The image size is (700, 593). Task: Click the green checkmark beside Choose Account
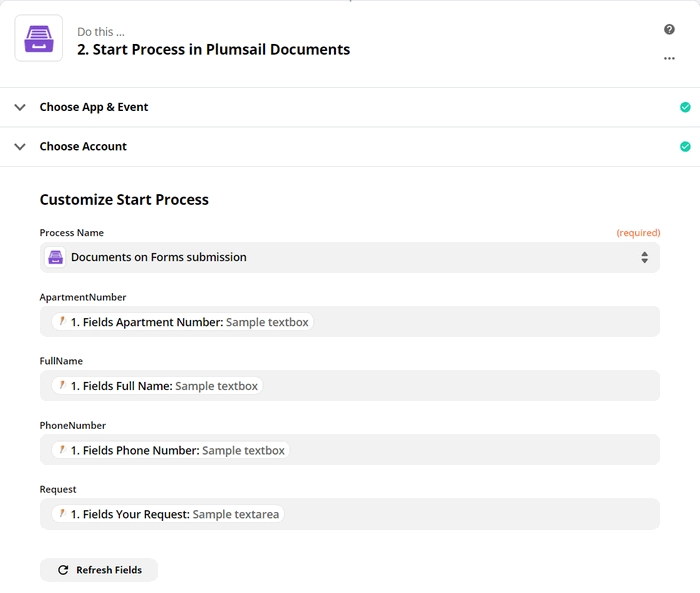[x=685, y=146]
